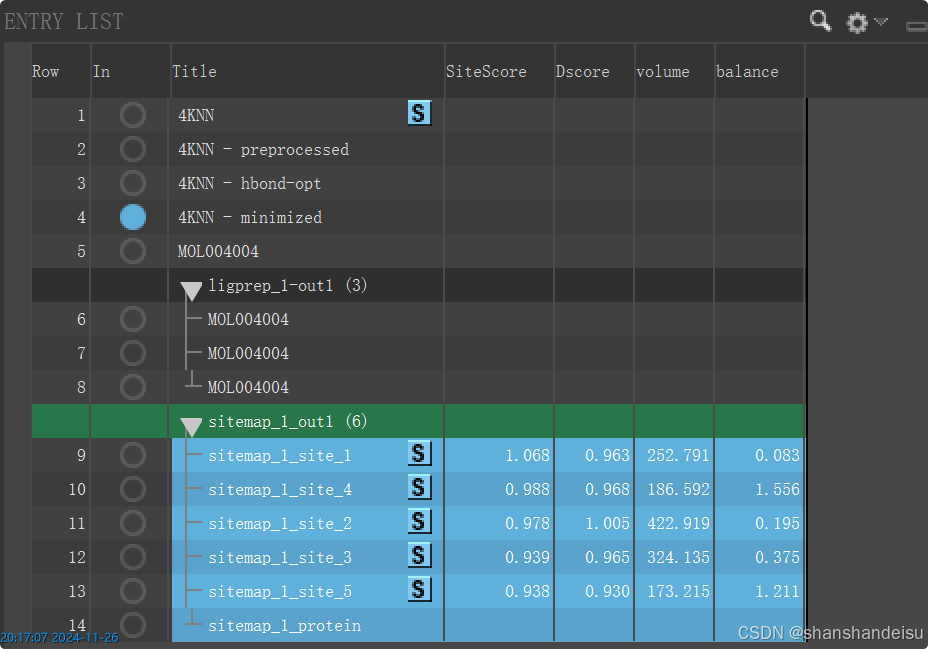This screenshot has width=928, height=649.
Task: Include row 1 4KNN in workspace
Action: [133, 115]
